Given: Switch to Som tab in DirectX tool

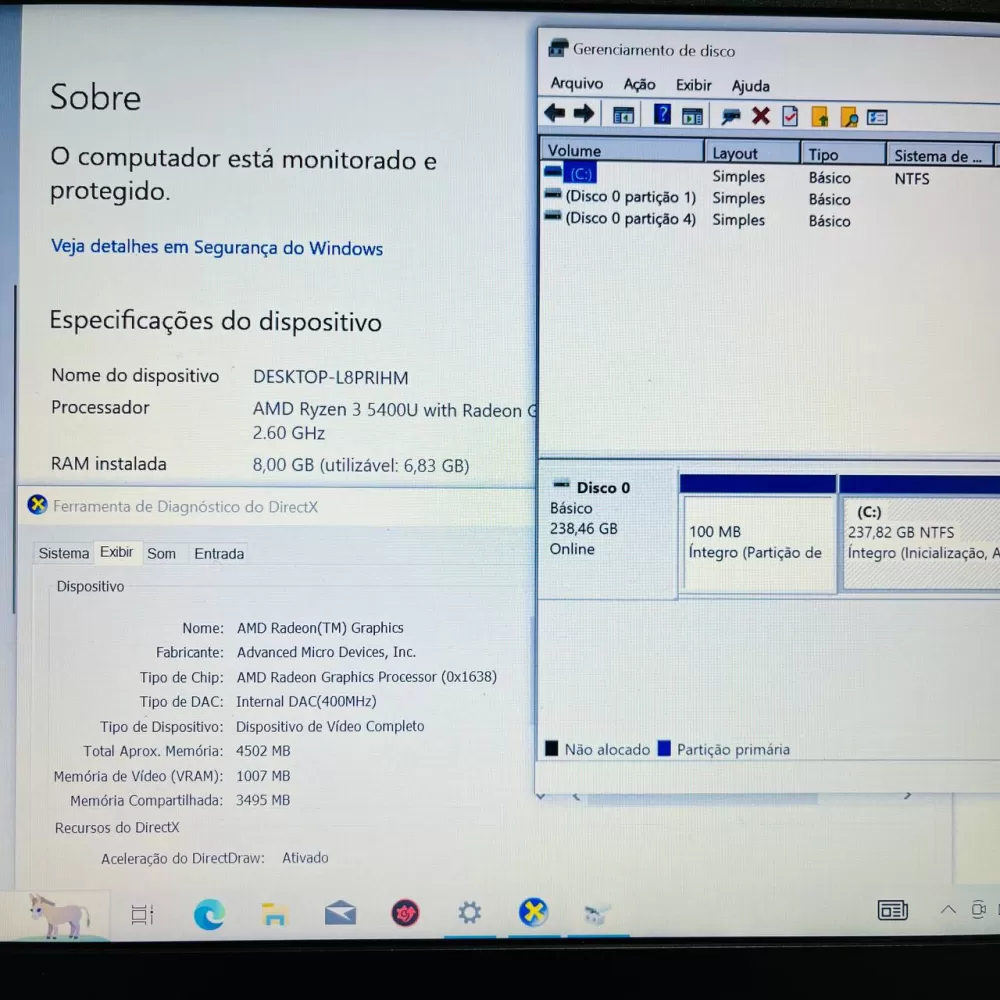Looking at the screenshot, I should 161,554.
